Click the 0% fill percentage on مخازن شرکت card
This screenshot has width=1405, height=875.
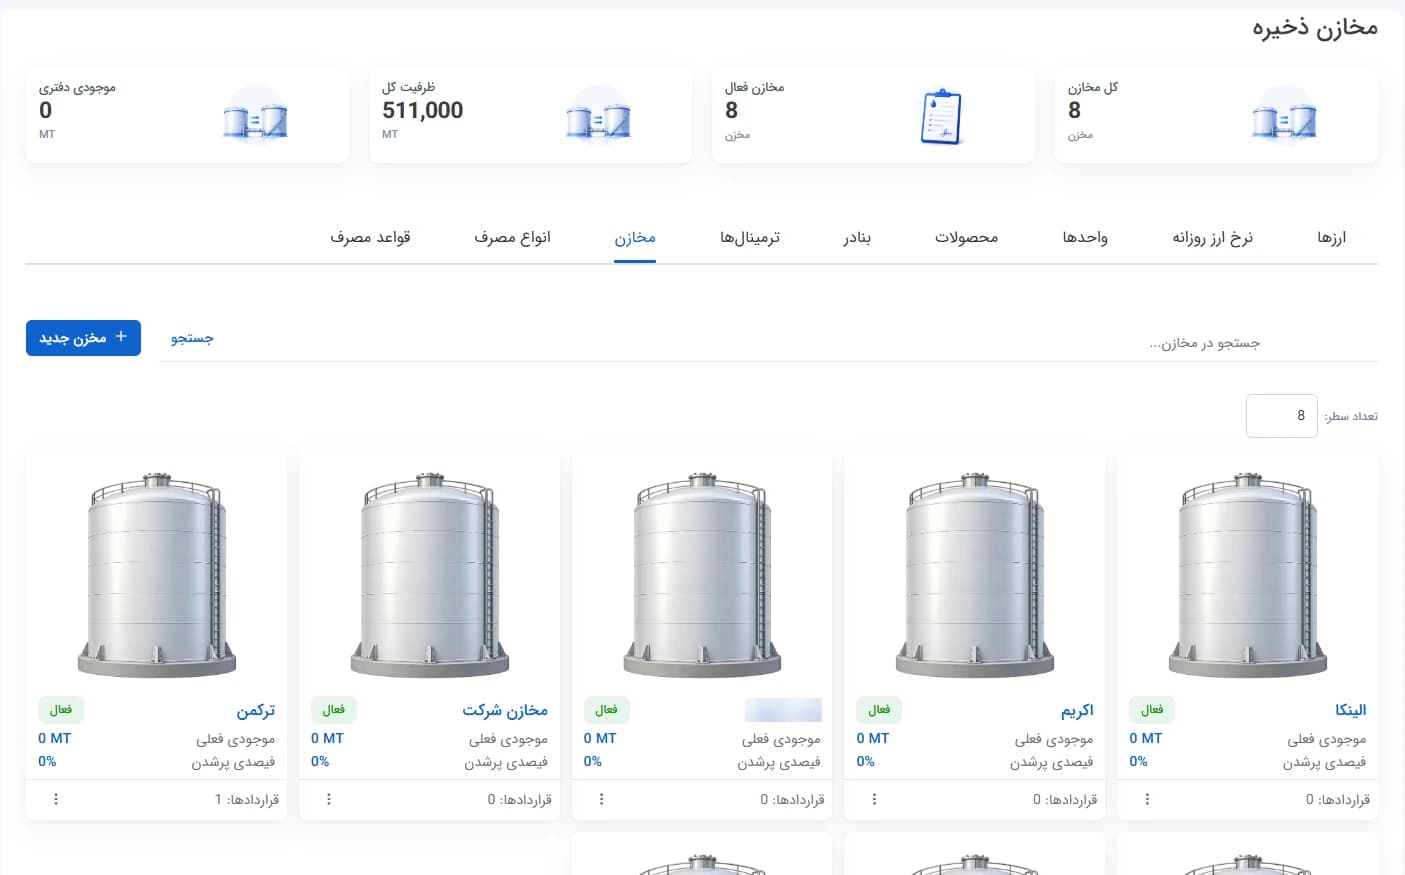click(320, 761)
